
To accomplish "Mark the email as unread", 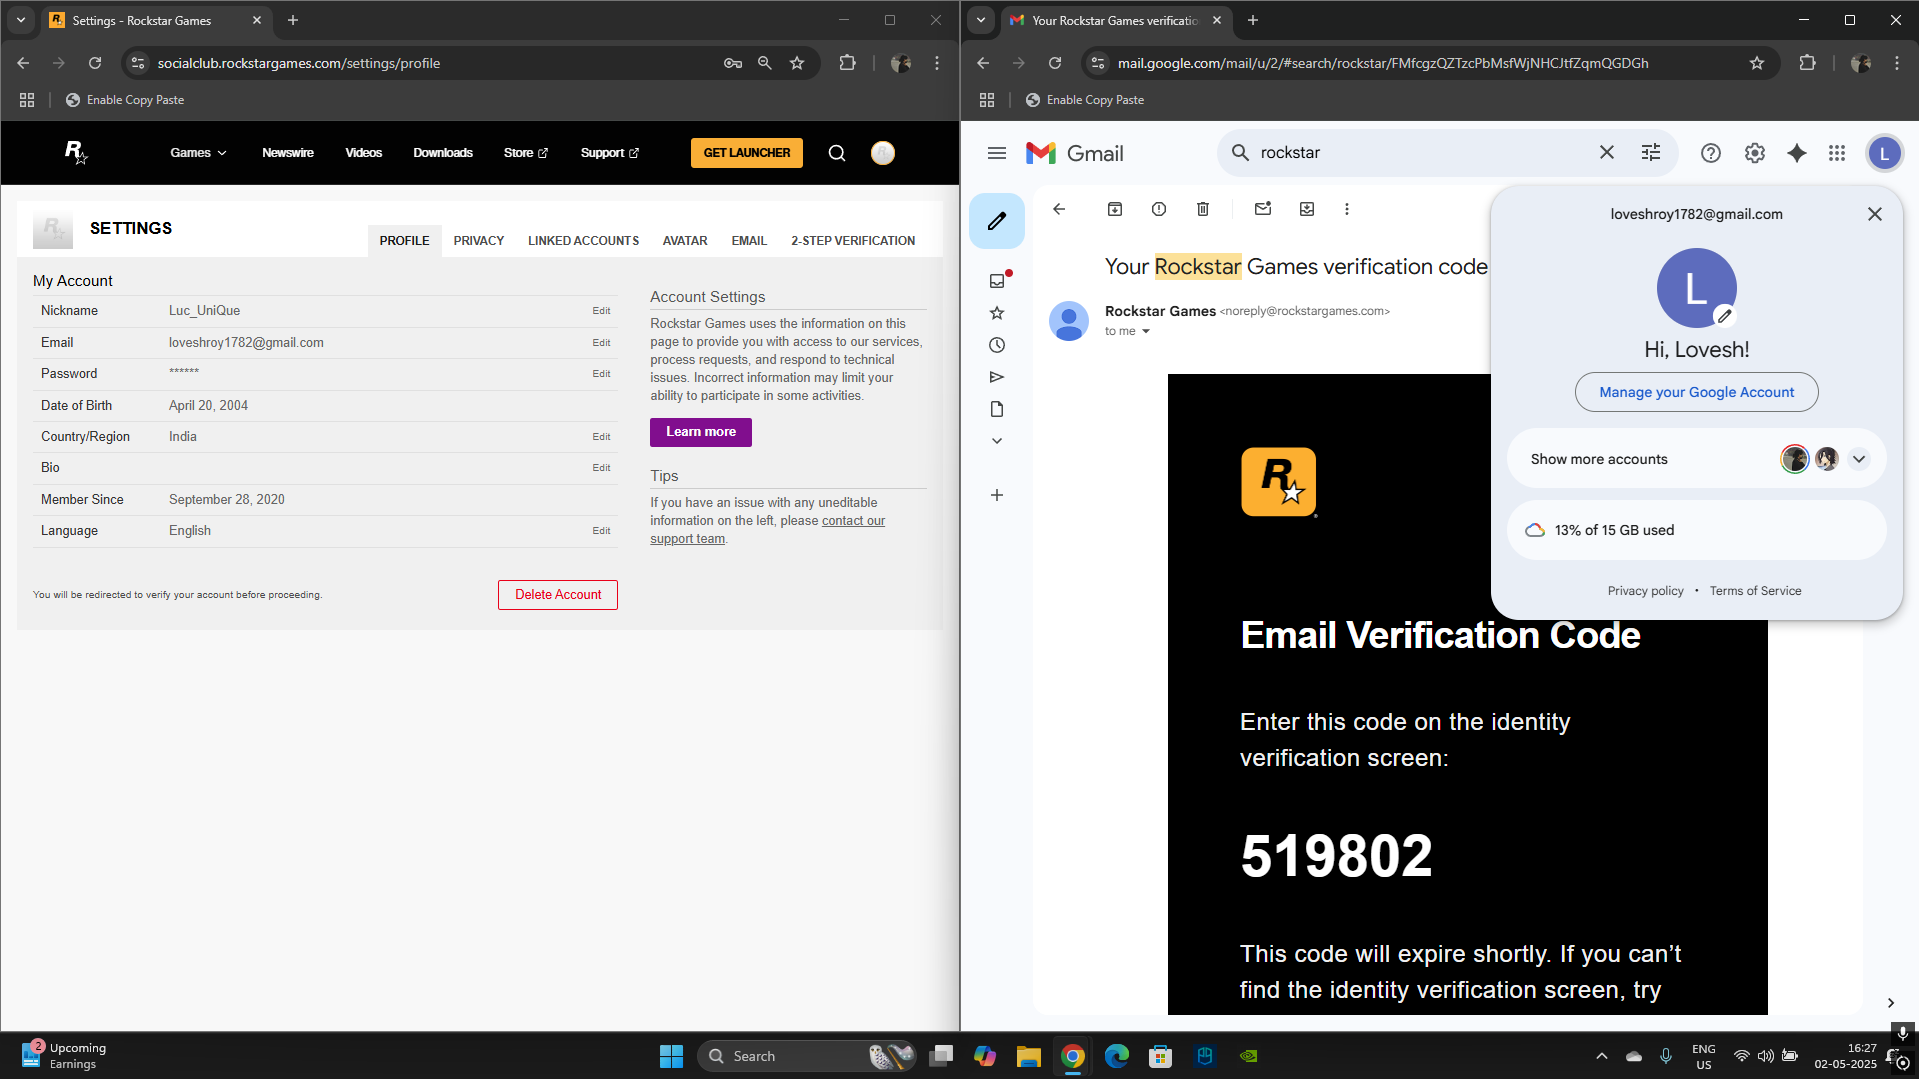I will coord(1263,209).
